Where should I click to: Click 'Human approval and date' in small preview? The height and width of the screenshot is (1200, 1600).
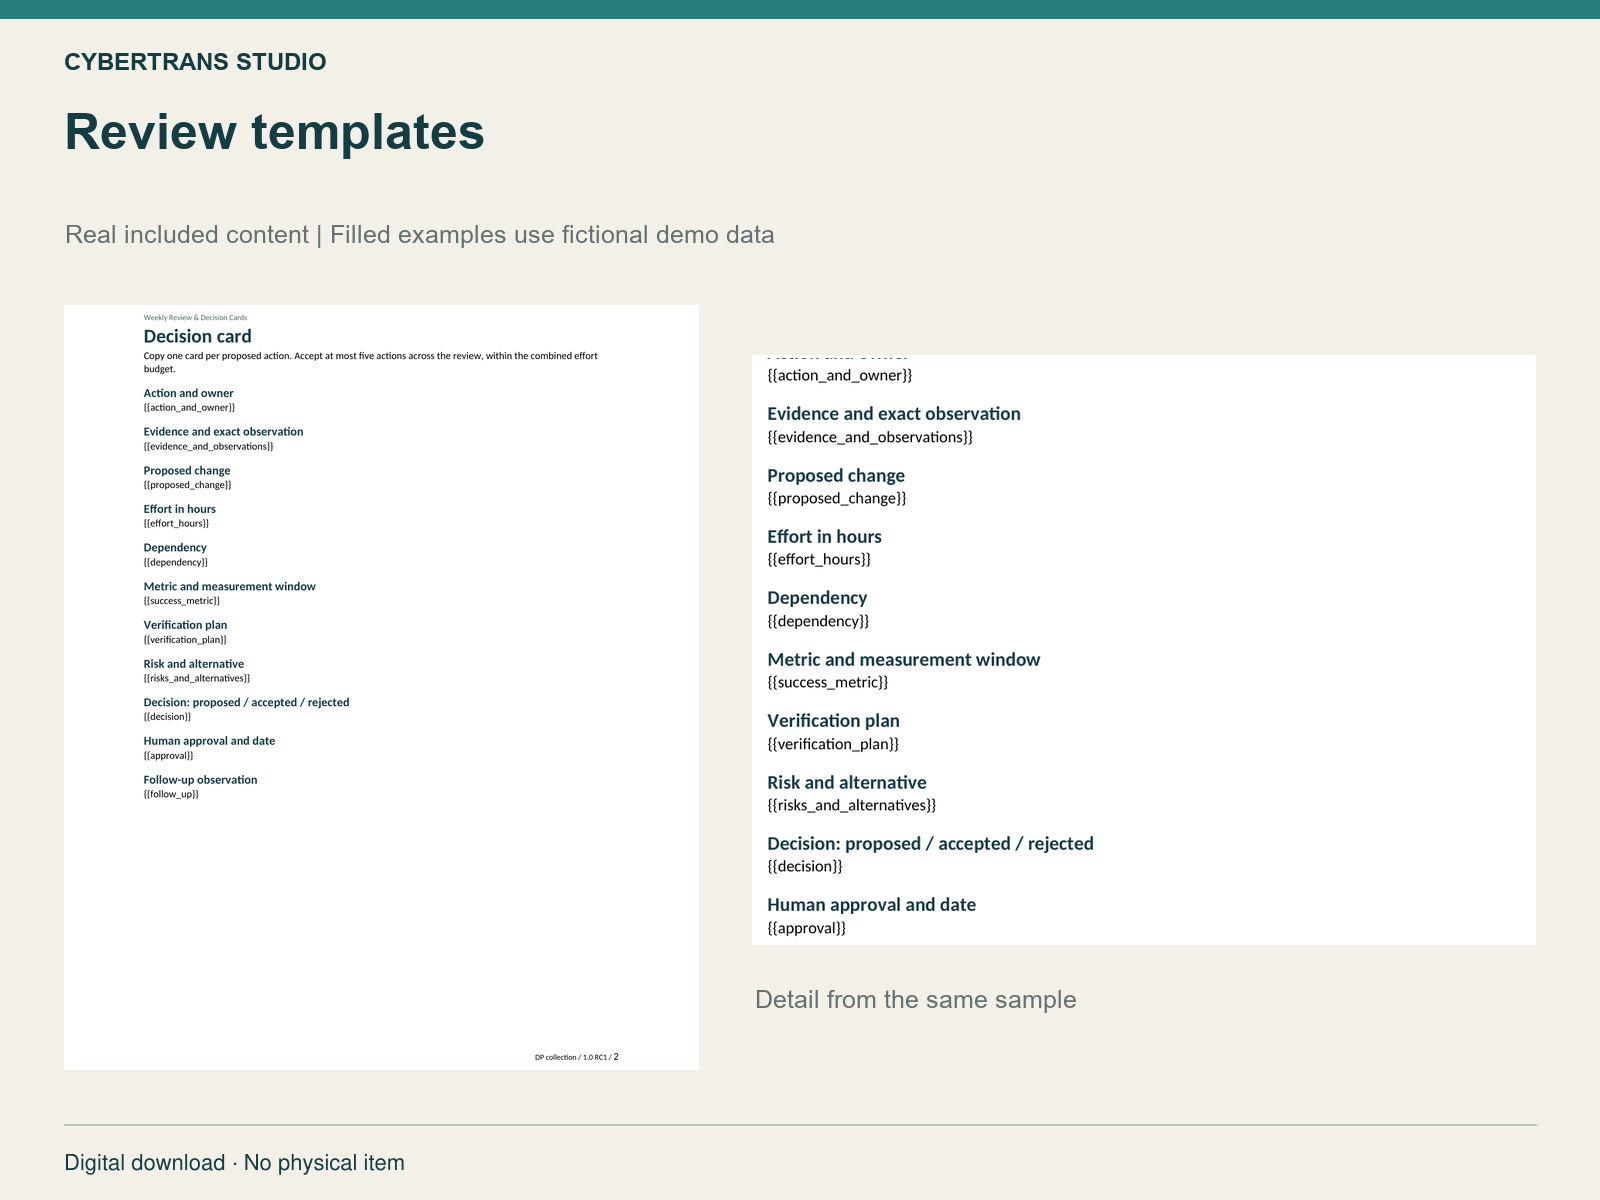pyautogui.click(x=209, y=741)
